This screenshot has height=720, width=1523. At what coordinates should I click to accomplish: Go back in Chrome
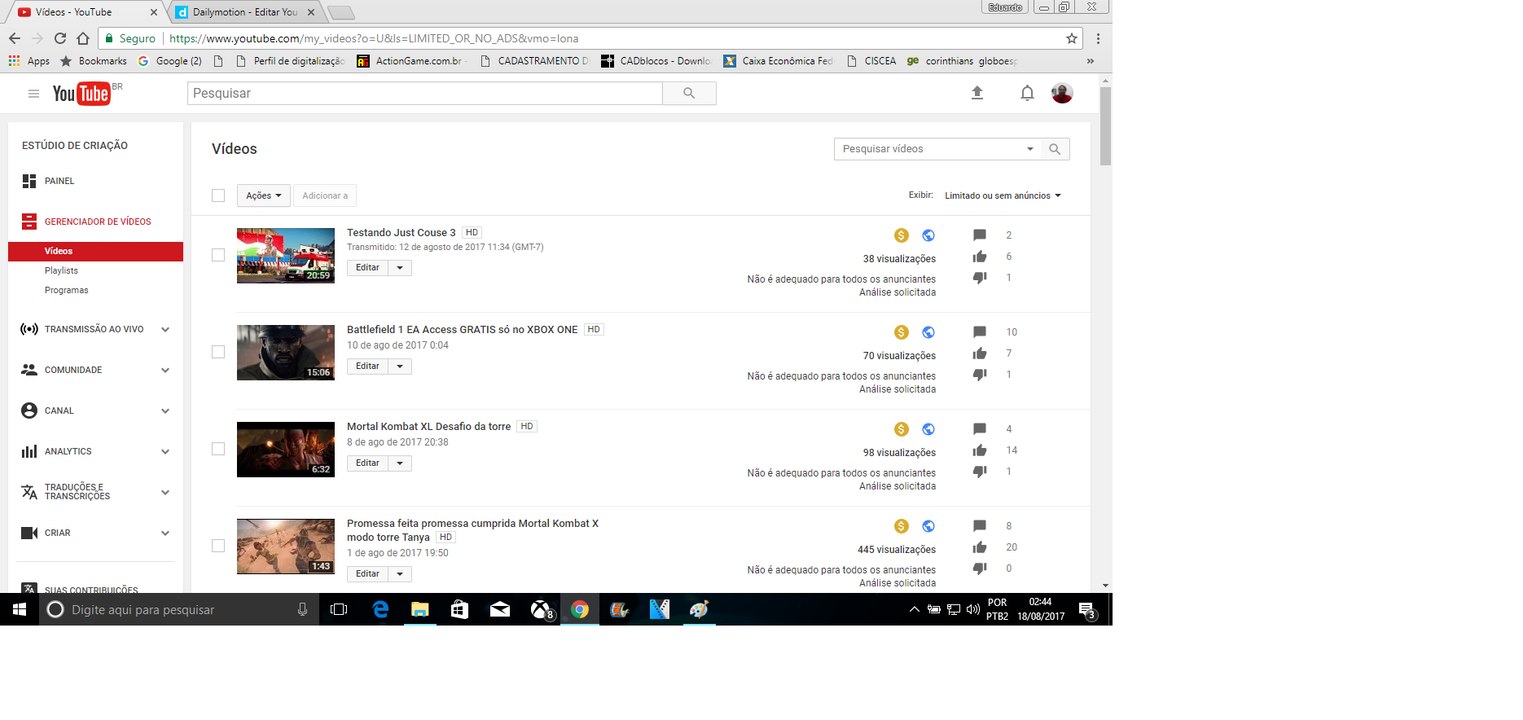(14, 38)
